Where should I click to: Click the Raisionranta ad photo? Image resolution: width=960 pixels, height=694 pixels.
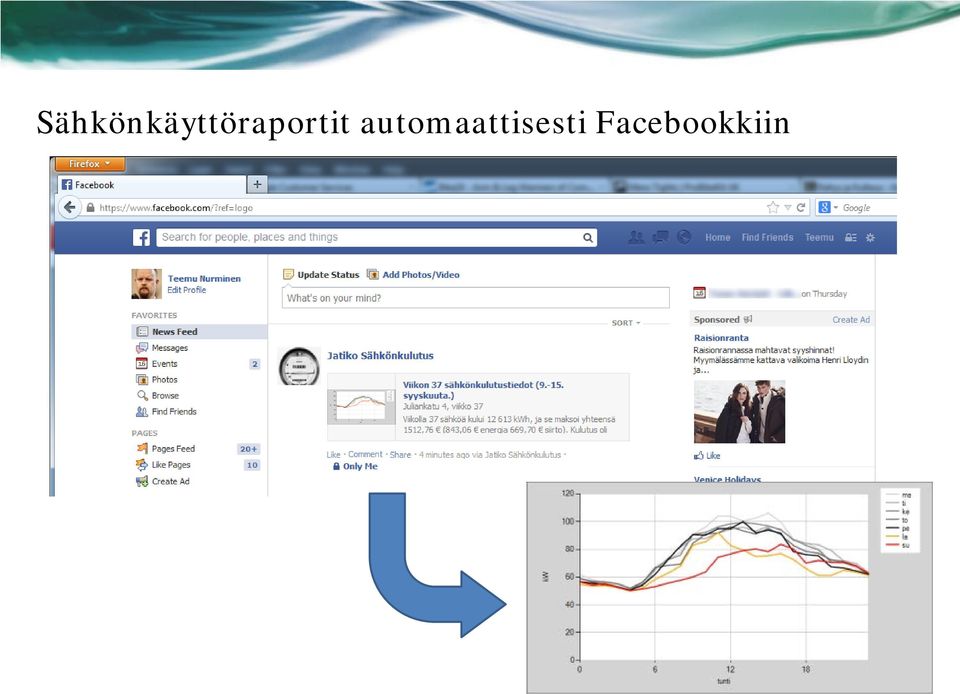pyautogui.click(x=740, y=412)
